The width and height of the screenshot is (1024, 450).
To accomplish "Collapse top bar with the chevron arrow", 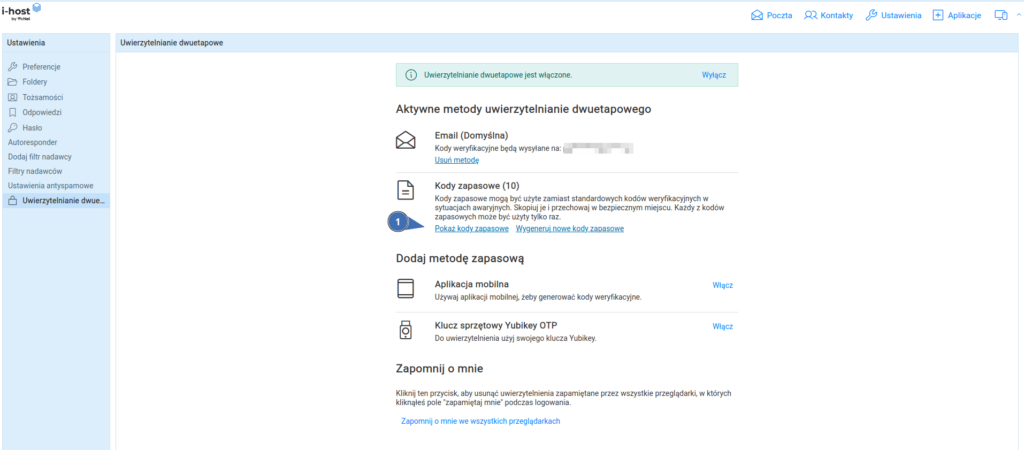I will click(x=1017, y=16).
